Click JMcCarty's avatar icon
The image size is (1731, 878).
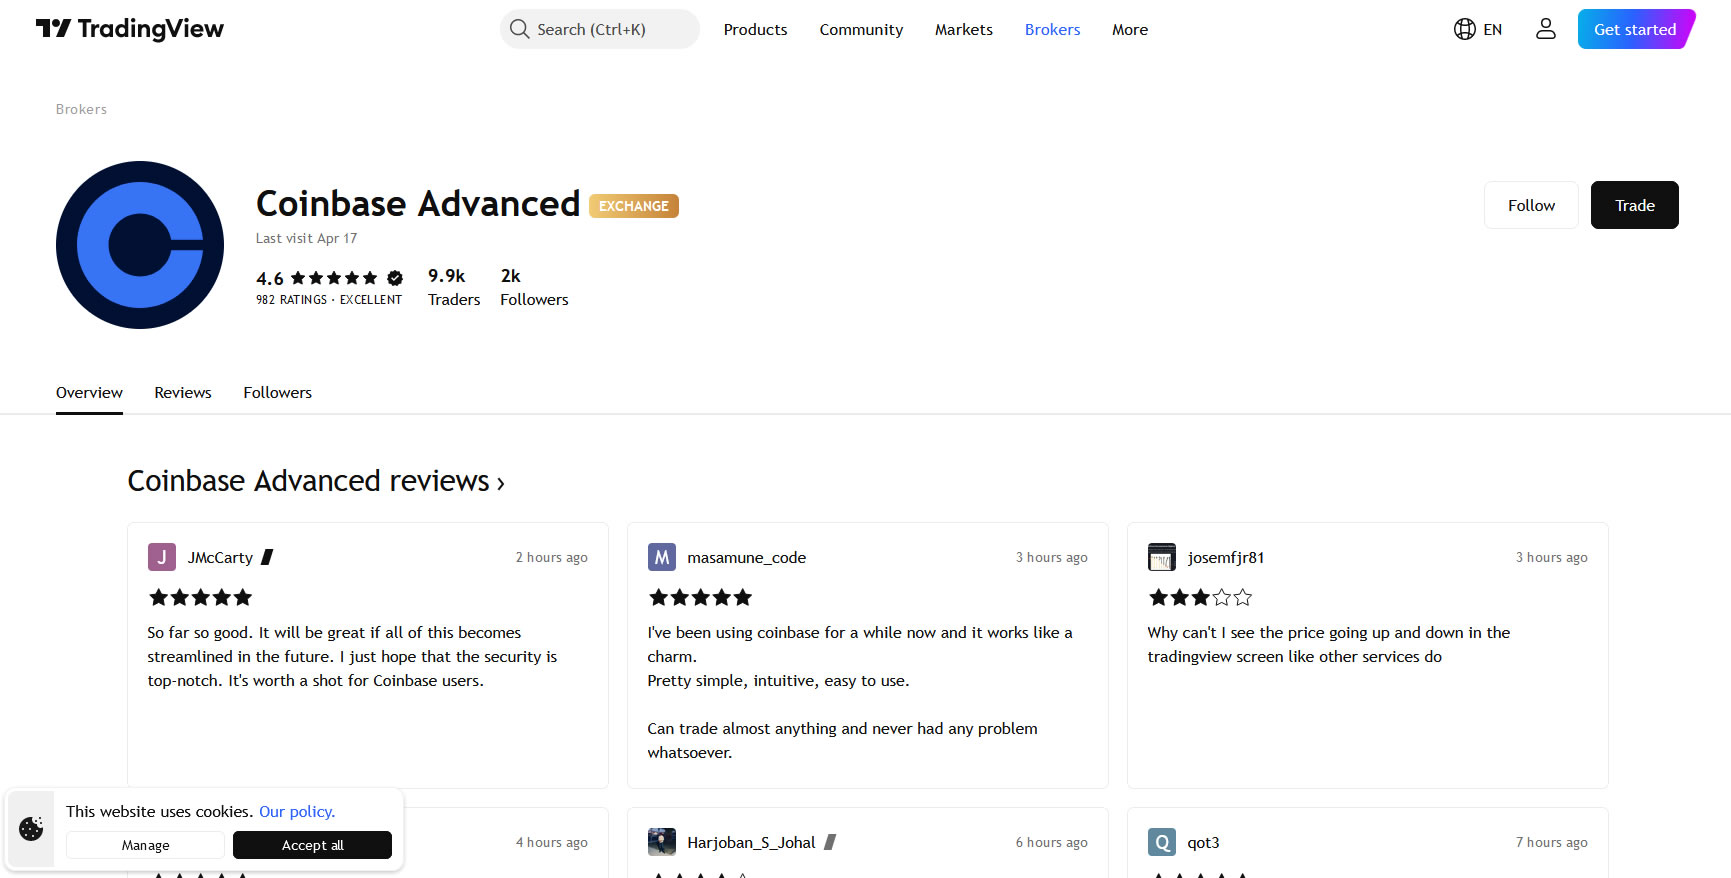[161, 557]
